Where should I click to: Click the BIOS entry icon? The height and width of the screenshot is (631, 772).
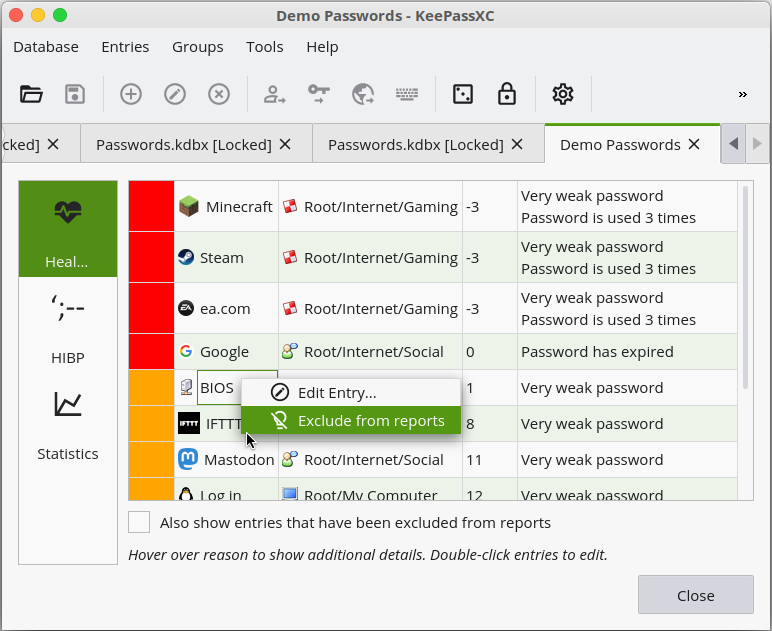pyautogui.click(x=186, y=387)
